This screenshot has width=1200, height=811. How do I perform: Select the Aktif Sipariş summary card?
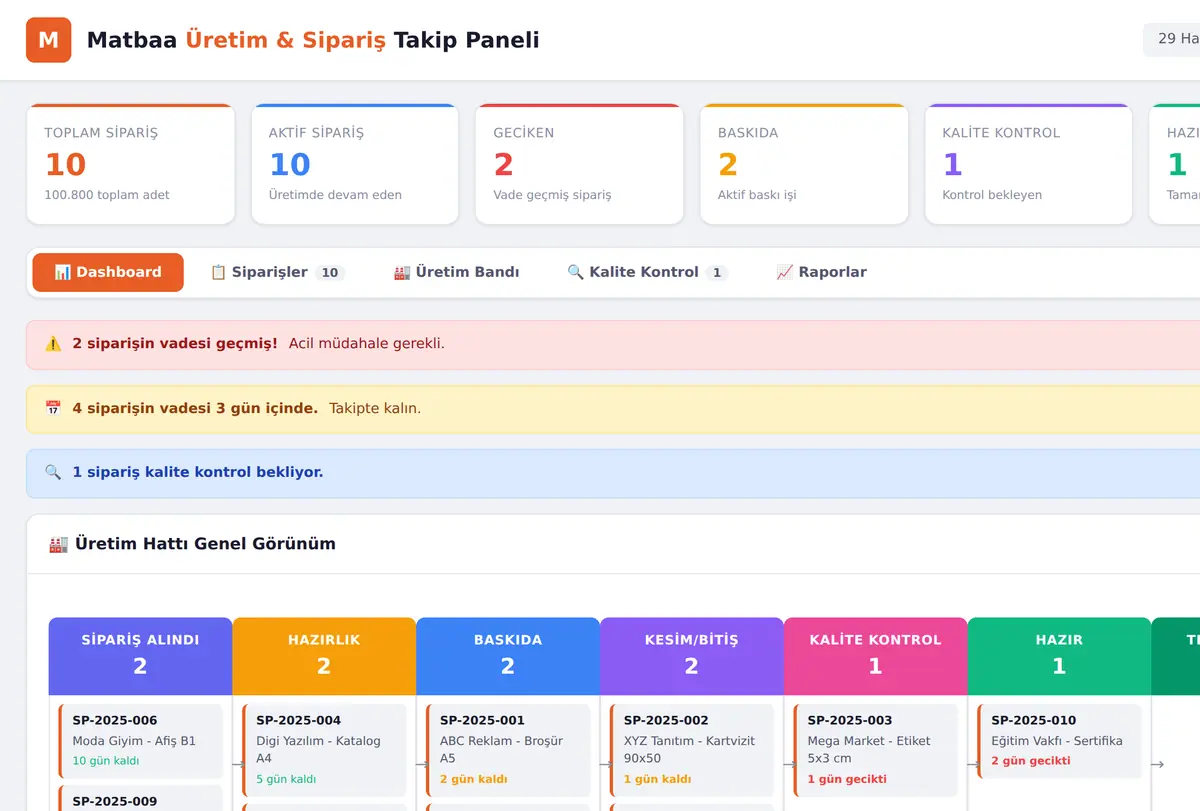tap(355, 164)
